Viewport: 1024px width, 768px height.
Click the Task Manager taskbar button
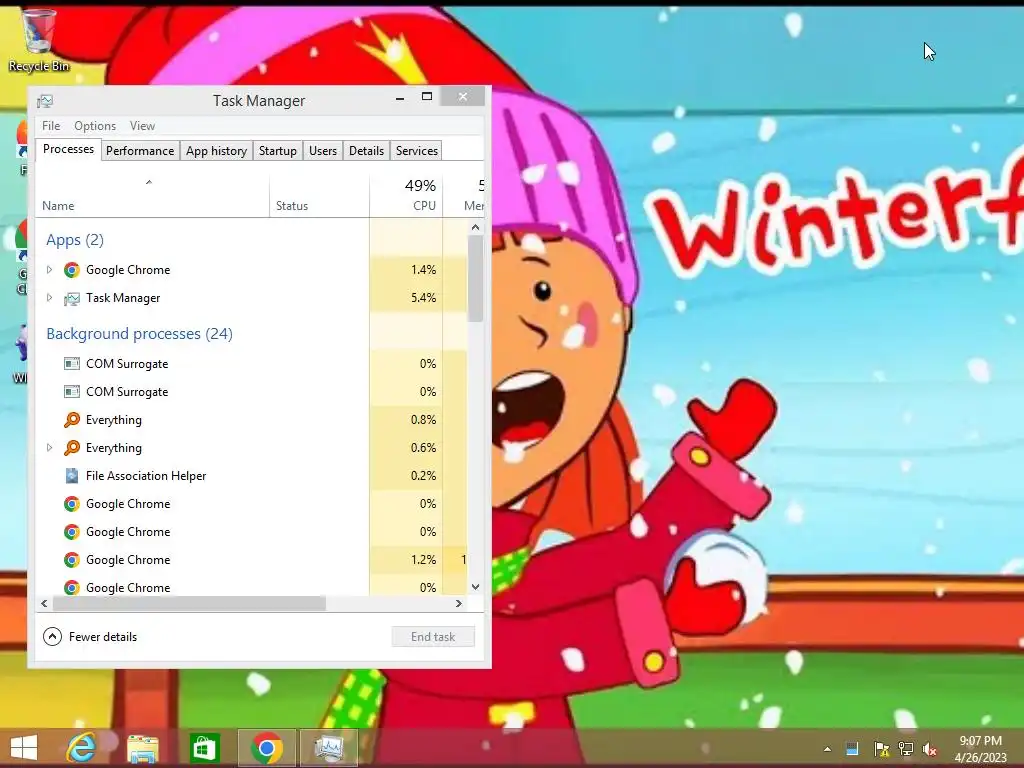328,748
